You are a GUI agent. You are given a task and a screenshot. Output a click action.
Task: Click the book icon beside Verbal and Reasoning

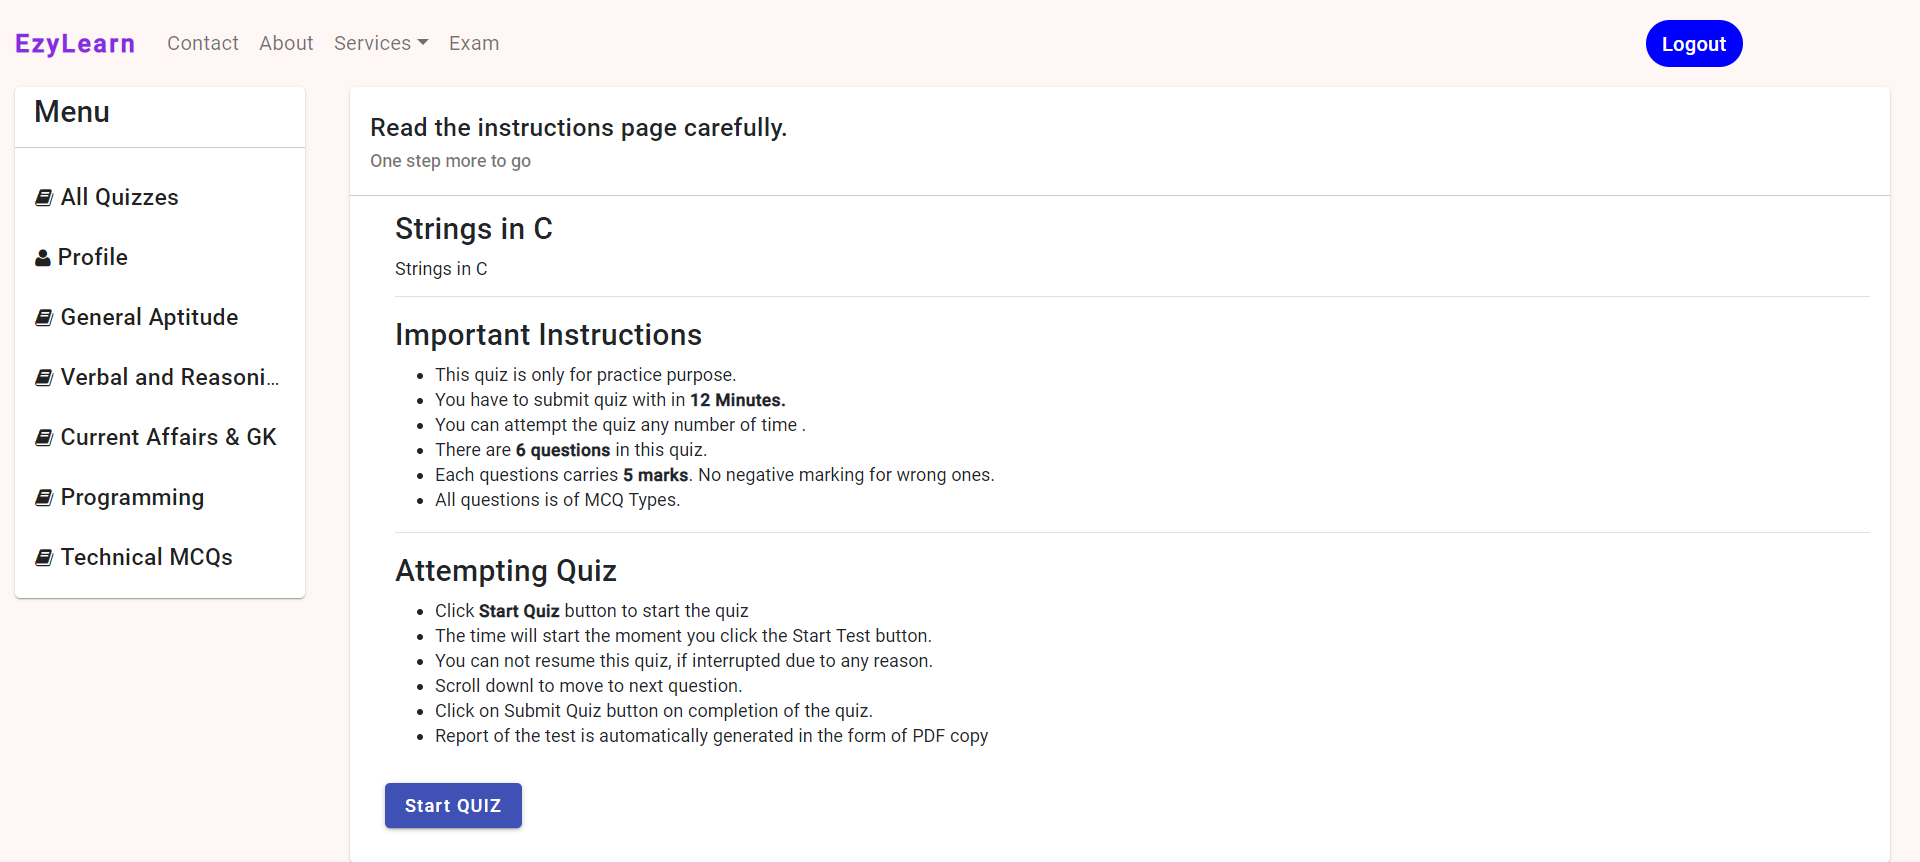pos(43,377)
